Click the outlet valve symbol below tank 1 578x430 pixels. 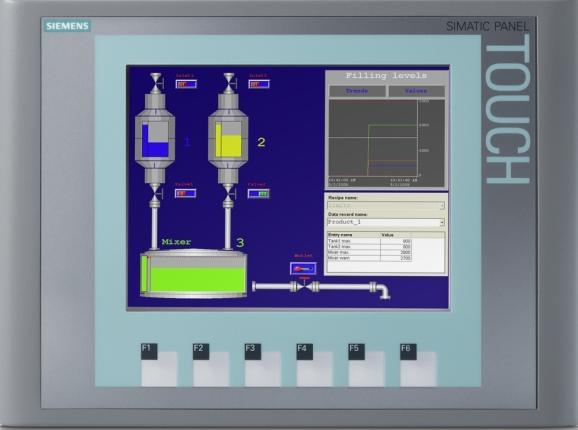point(155,192)
